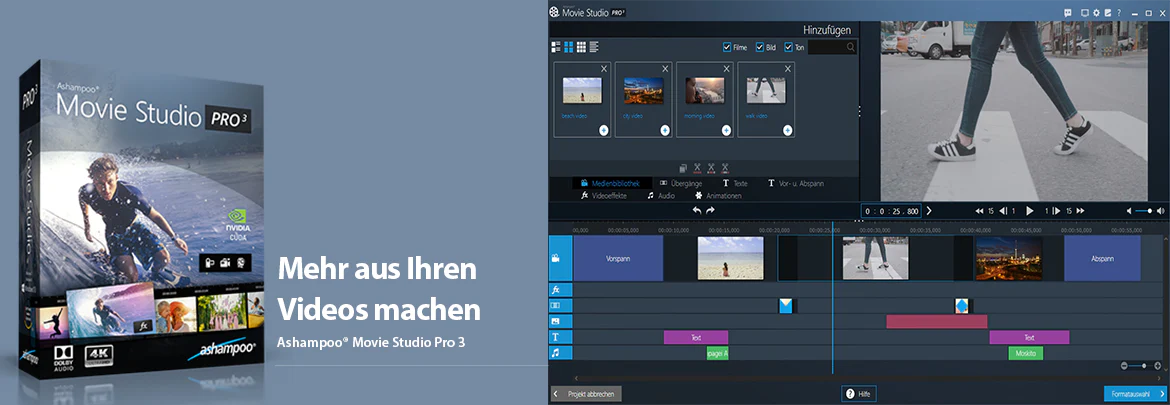Fast forward 15 frames
Screen dimensions: 1170x405
click(1080, 211)
